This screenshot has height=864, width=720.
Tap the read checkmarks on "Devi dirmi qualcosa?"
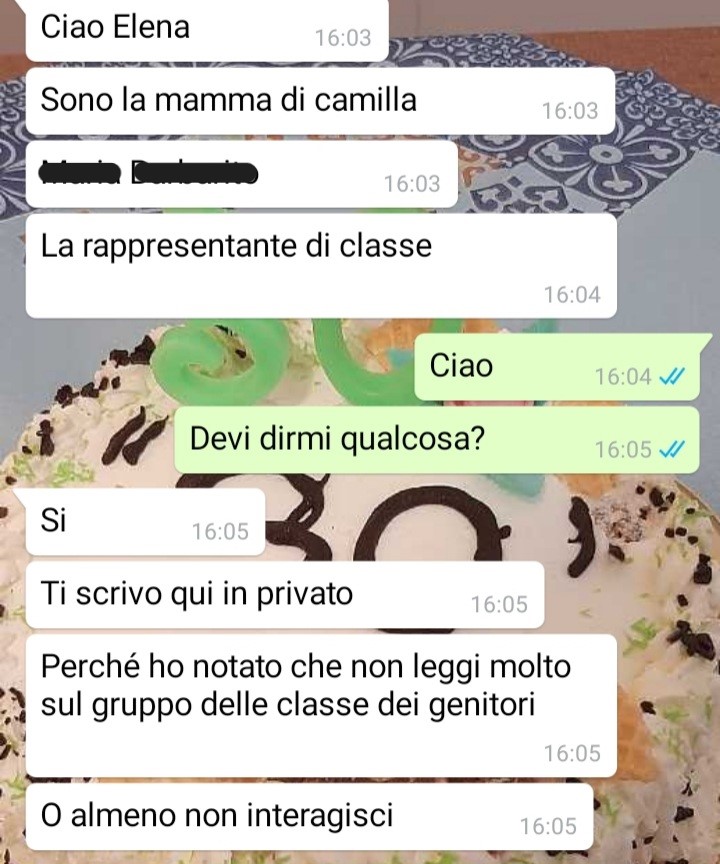pyautogui.click(x=672, y=449)
